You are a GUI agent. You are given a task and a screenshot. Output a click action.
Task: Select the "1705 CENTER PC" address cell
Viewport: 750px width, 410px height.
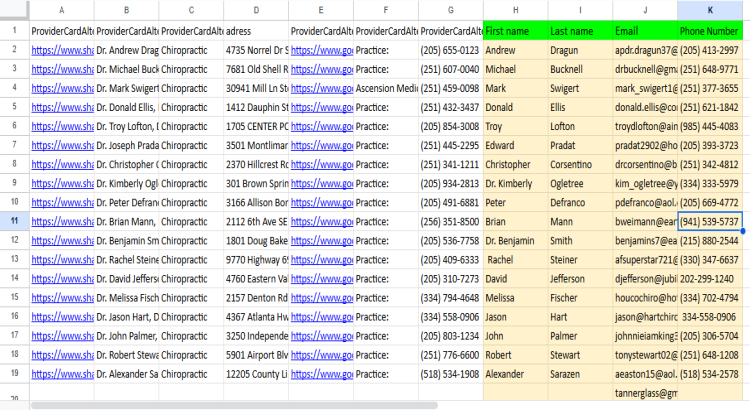pyautogui.click(x=256, y=126)
